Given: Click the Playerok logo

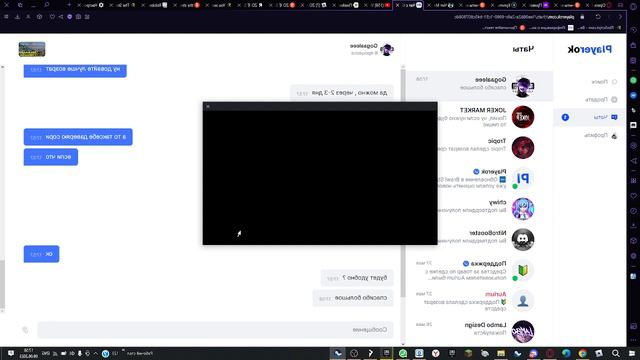Looking at the screenshot, I should [x=590, y=49].
